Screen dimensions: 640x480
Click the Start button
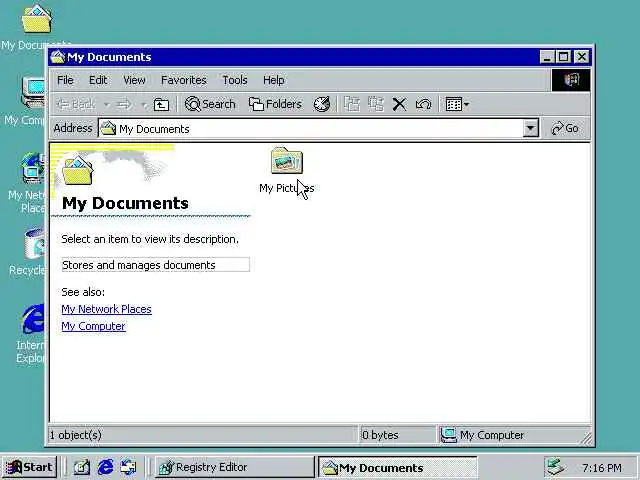tap(29, 467)
